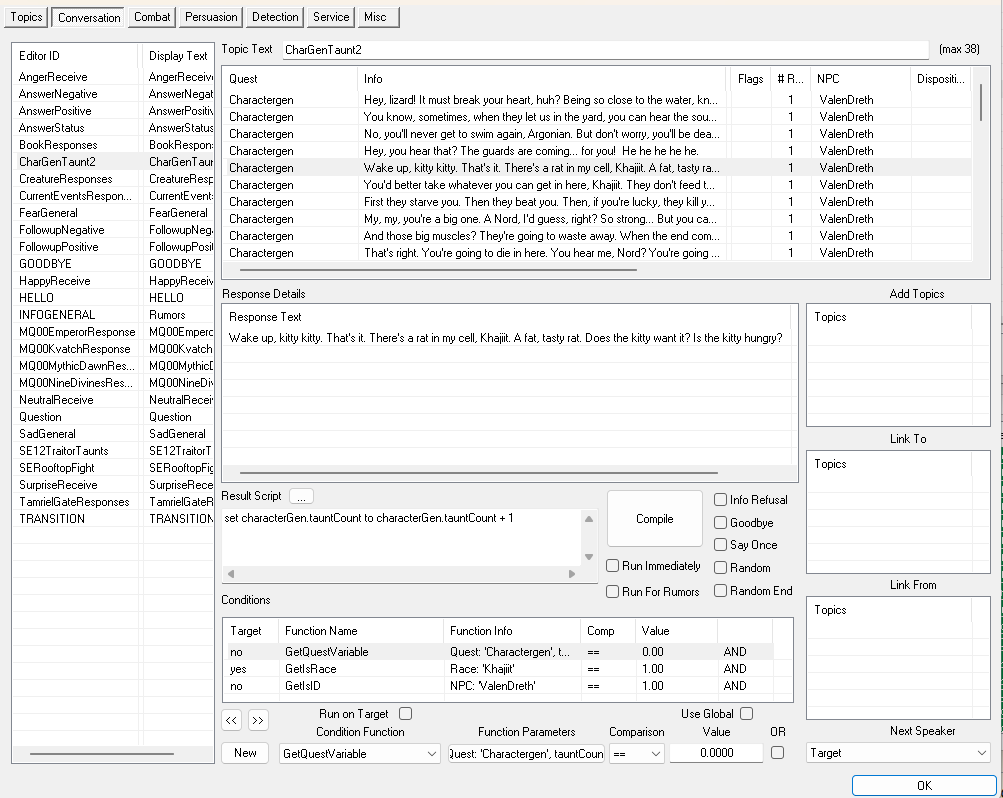The width and height of the screenshot is (1003, 798).
Task: Click the Topic Text input field
Action: click(605, 50)
